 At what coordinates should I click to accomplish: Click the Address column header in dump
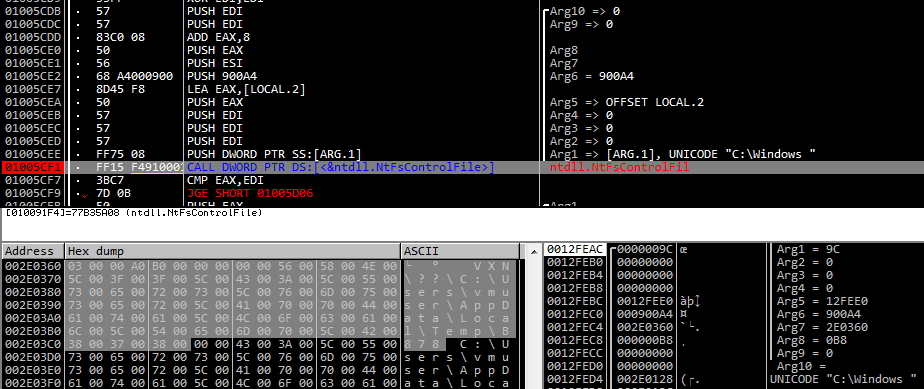[33, 251]
